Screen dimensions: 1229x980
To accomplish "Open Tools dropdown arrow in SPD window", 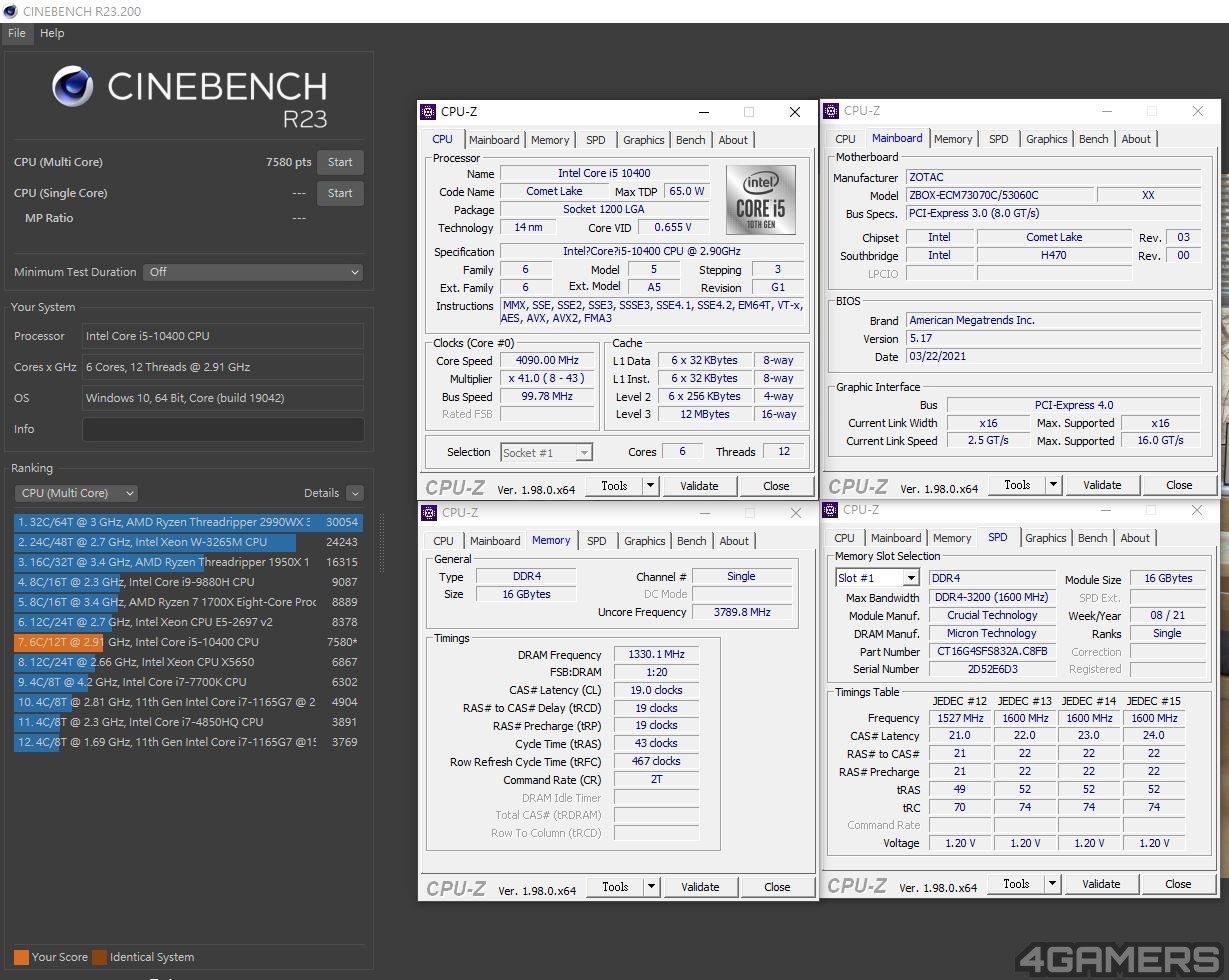I will point(1052,884).
